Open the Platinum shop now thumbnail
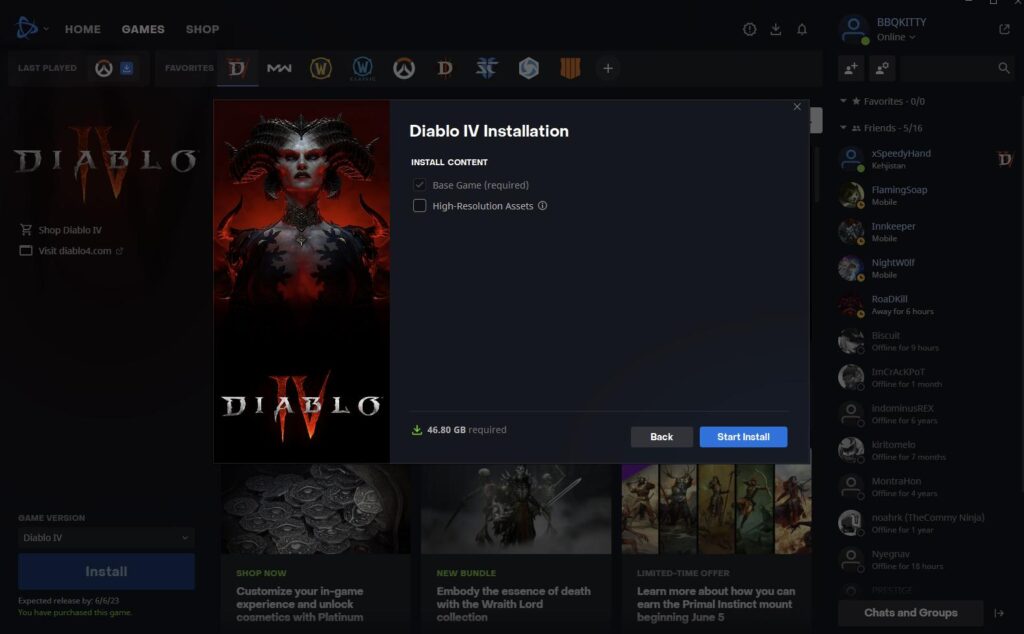The height and width of the screenshot is (634, 1024). coord(315,509)
